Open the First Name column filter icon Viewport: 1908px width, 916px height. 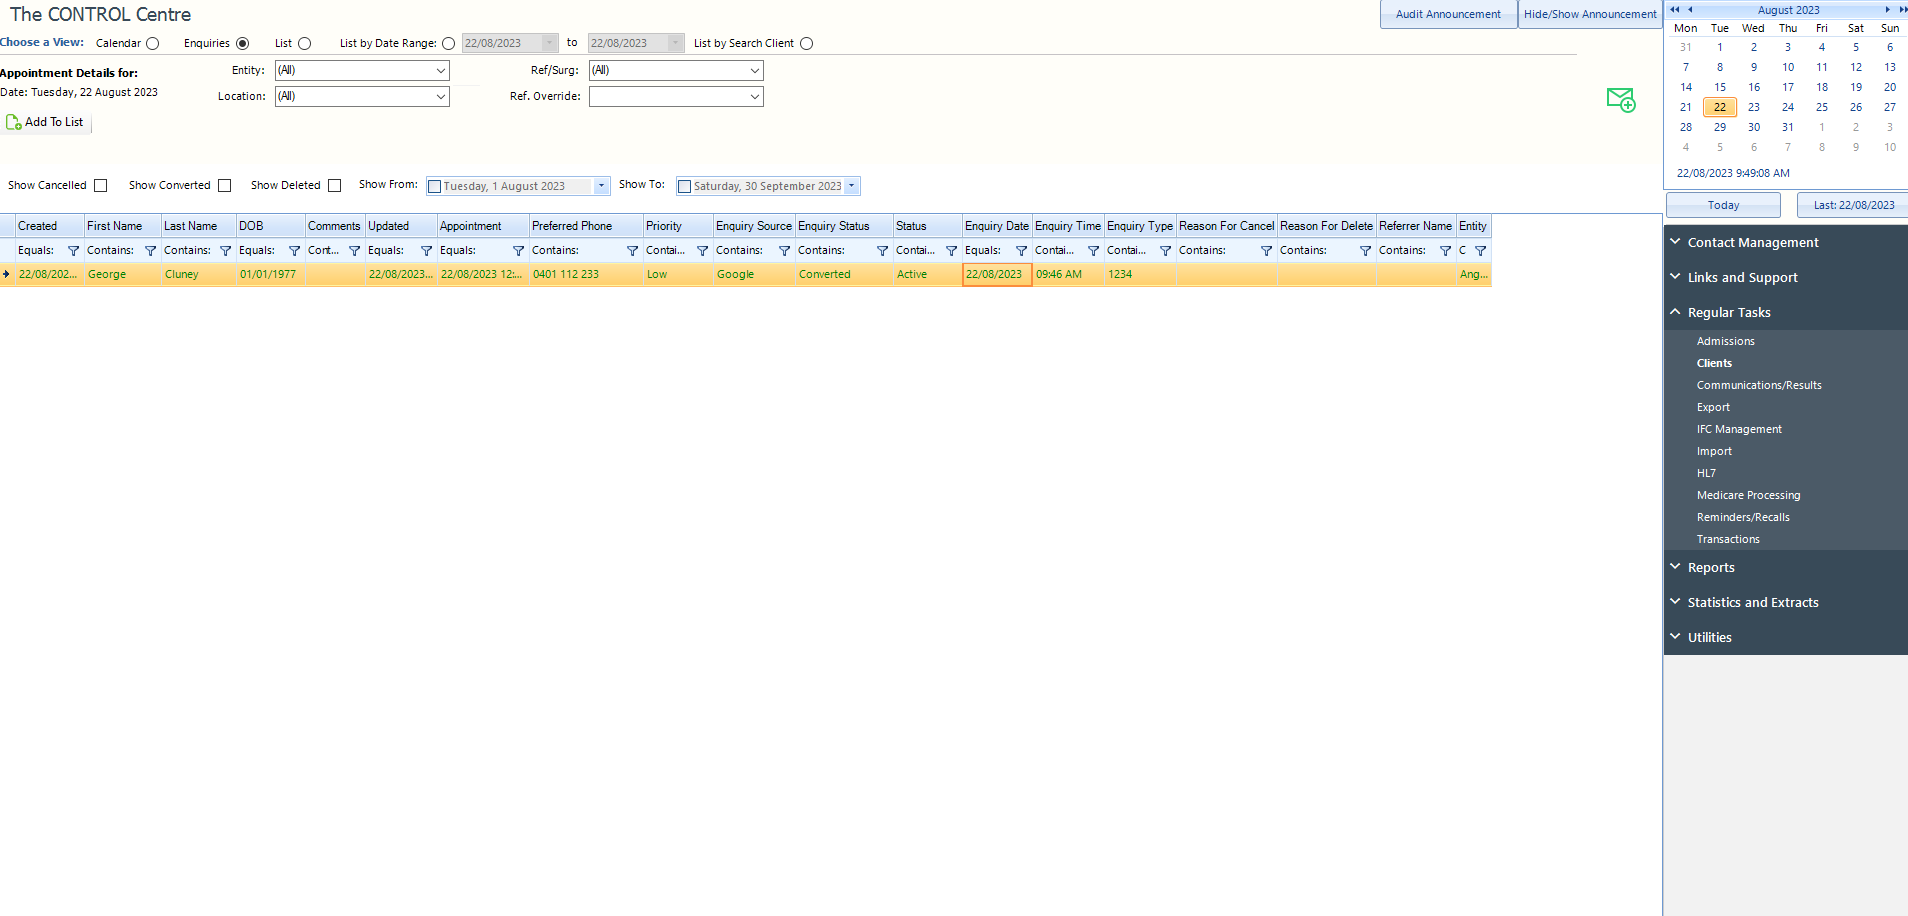point(150,251)
